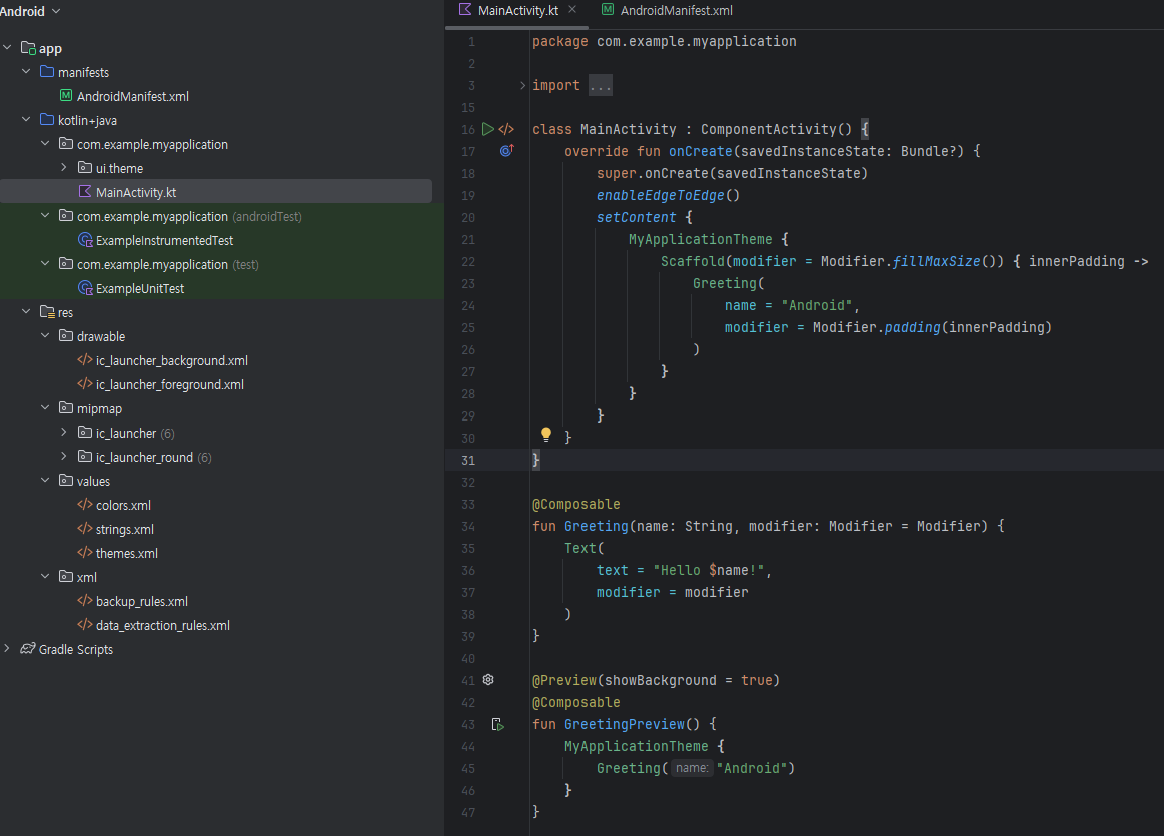This screenshot has height=836, width=1164.
Task: Click the app module folder icon
Action: point(28,48)
